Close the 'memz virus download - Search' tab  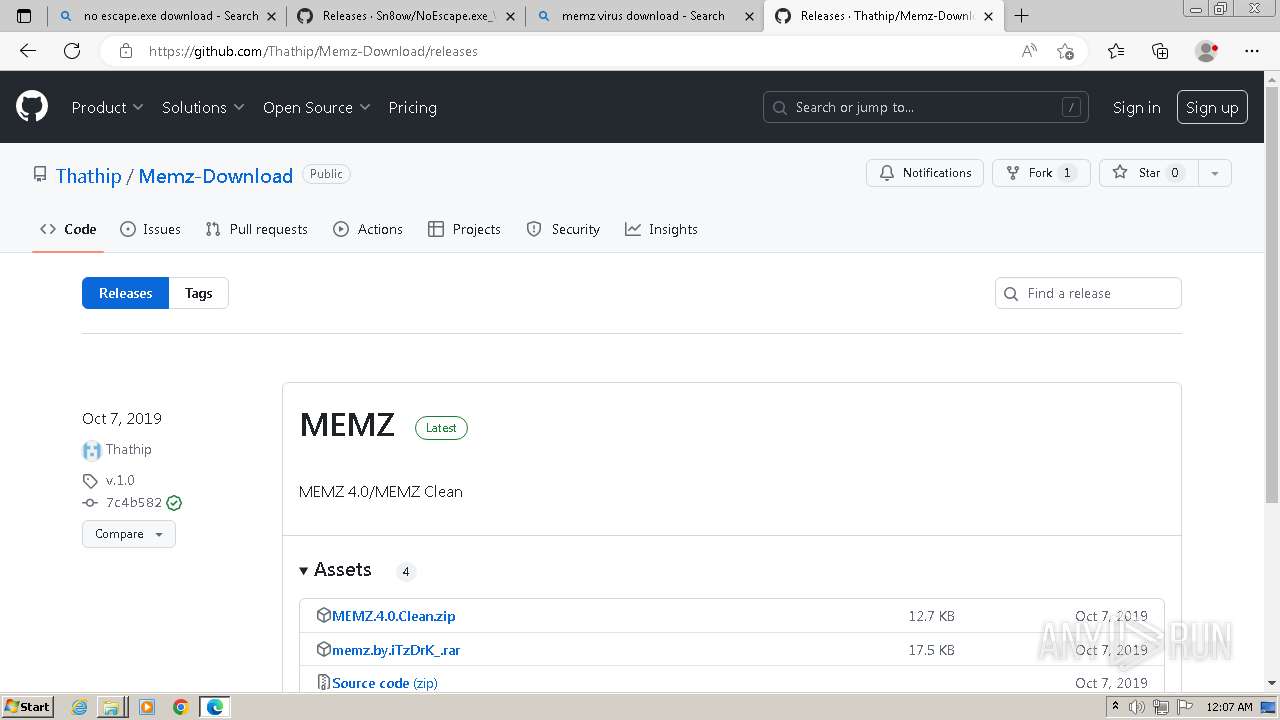click(748, 16)
